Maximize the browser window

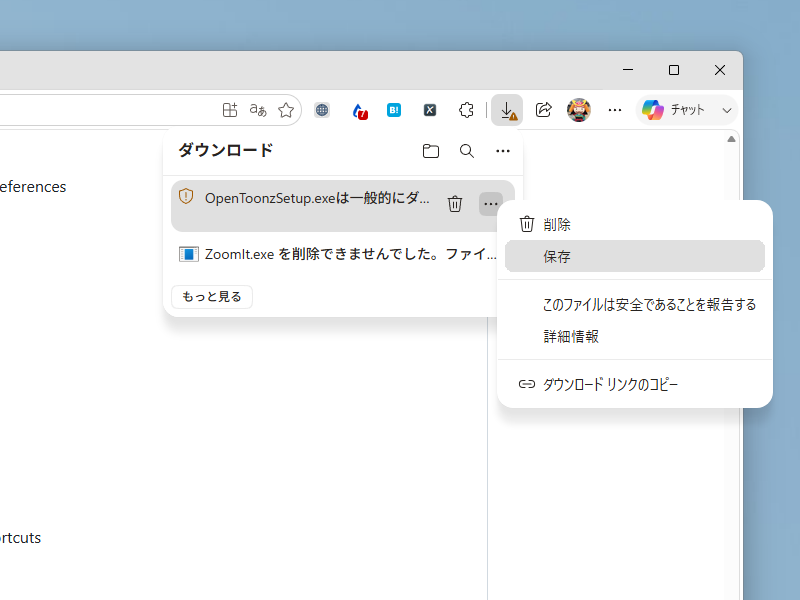[x=674, y=70]
